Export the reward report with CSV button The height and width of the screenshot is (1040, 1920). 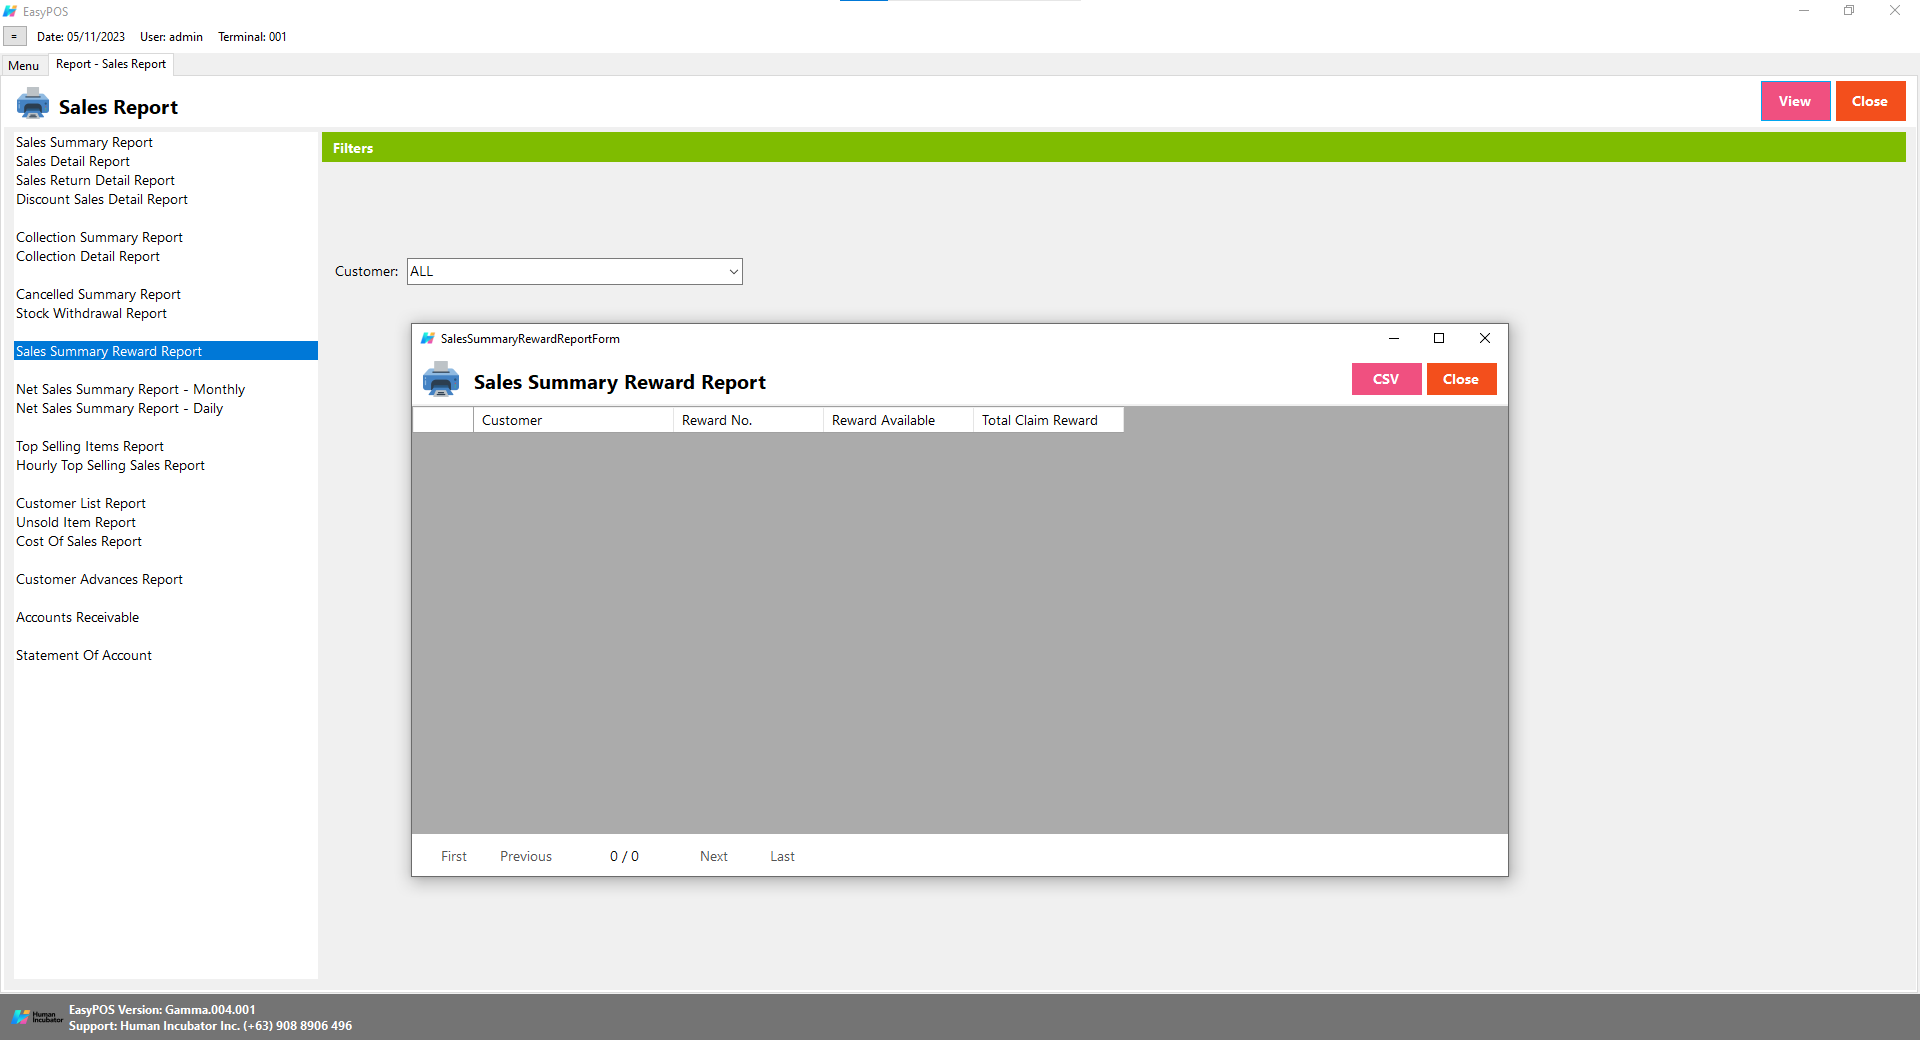(x=1386, y=379)
